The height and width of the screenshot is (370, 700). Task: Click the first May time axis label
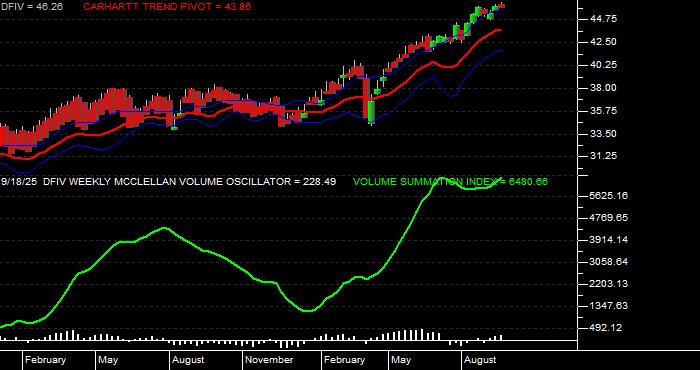[x=108, y=360]
